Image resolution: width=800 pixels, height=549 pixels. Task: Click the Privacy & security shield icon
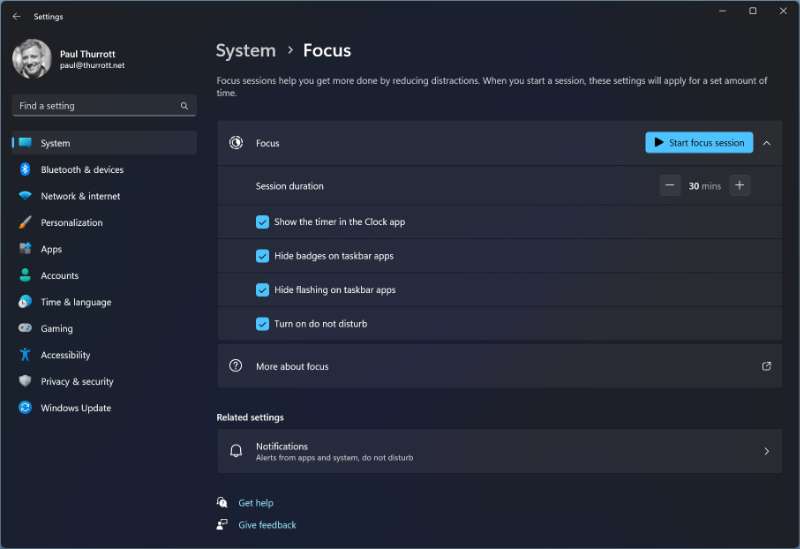click(x=25, y=382)
